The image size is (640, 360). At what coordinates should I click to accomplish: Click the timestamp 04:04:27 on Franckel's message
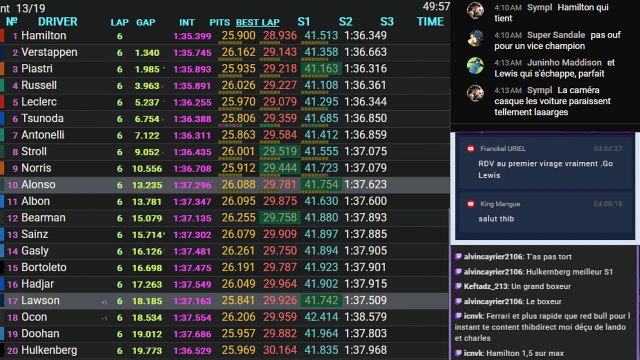pyautogui.click(x=608, y=149)
